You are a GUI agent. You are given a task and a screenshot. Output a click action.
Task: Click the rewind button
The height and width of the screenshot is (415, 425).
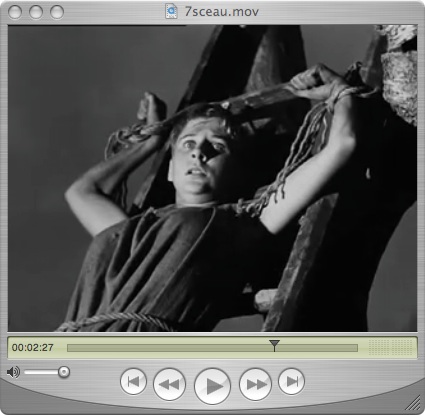click(169, 384)
